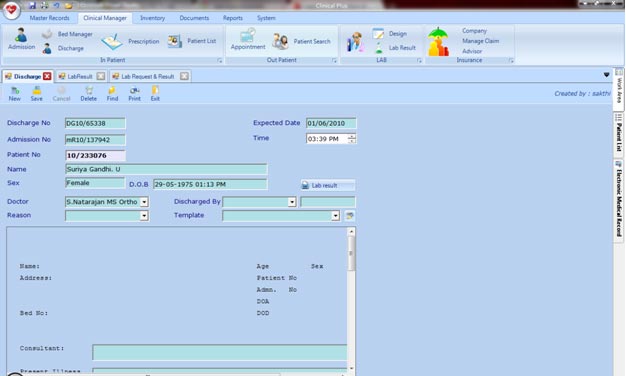Open the tab list dropdown arrow
Viewport: 626px width, 376px height.
click(x=606, y=75)
